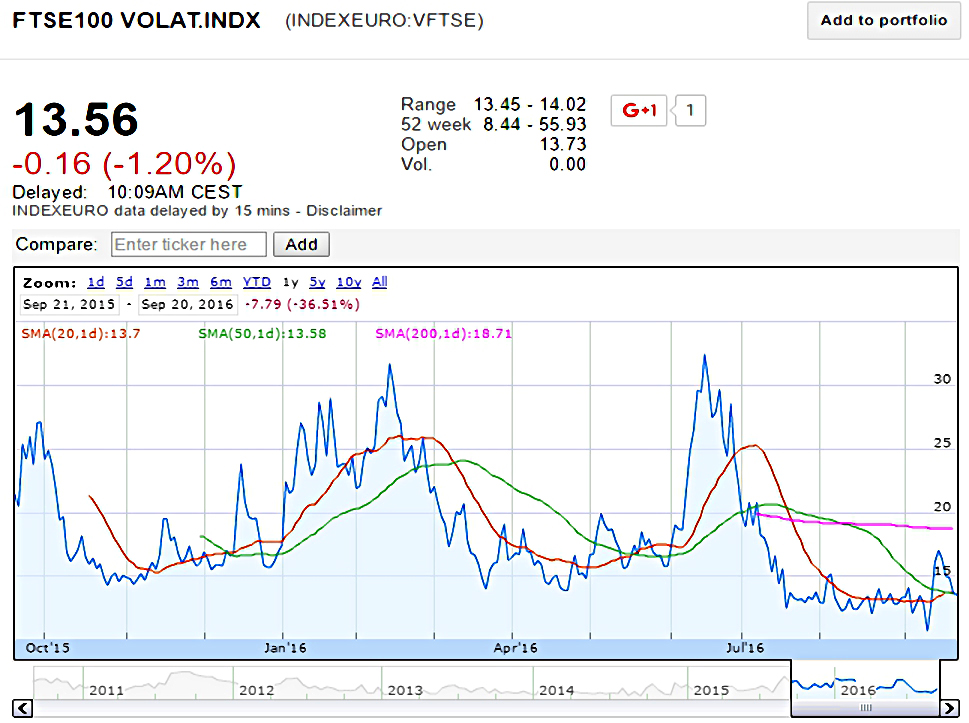Focus the Enter ticker here field
Screen dimensions: 969x723
189,244
